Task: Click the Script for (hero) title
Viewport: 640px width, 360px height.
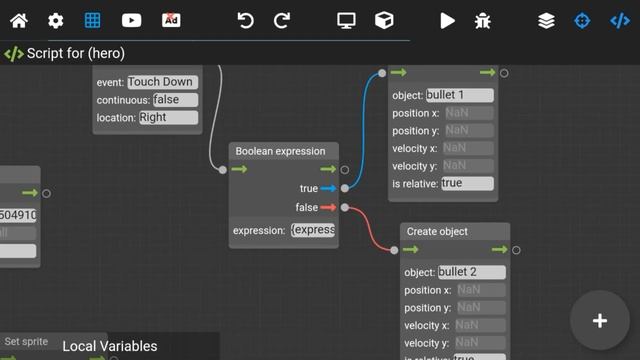Action: pyautogui.click(x=76, y=53)
